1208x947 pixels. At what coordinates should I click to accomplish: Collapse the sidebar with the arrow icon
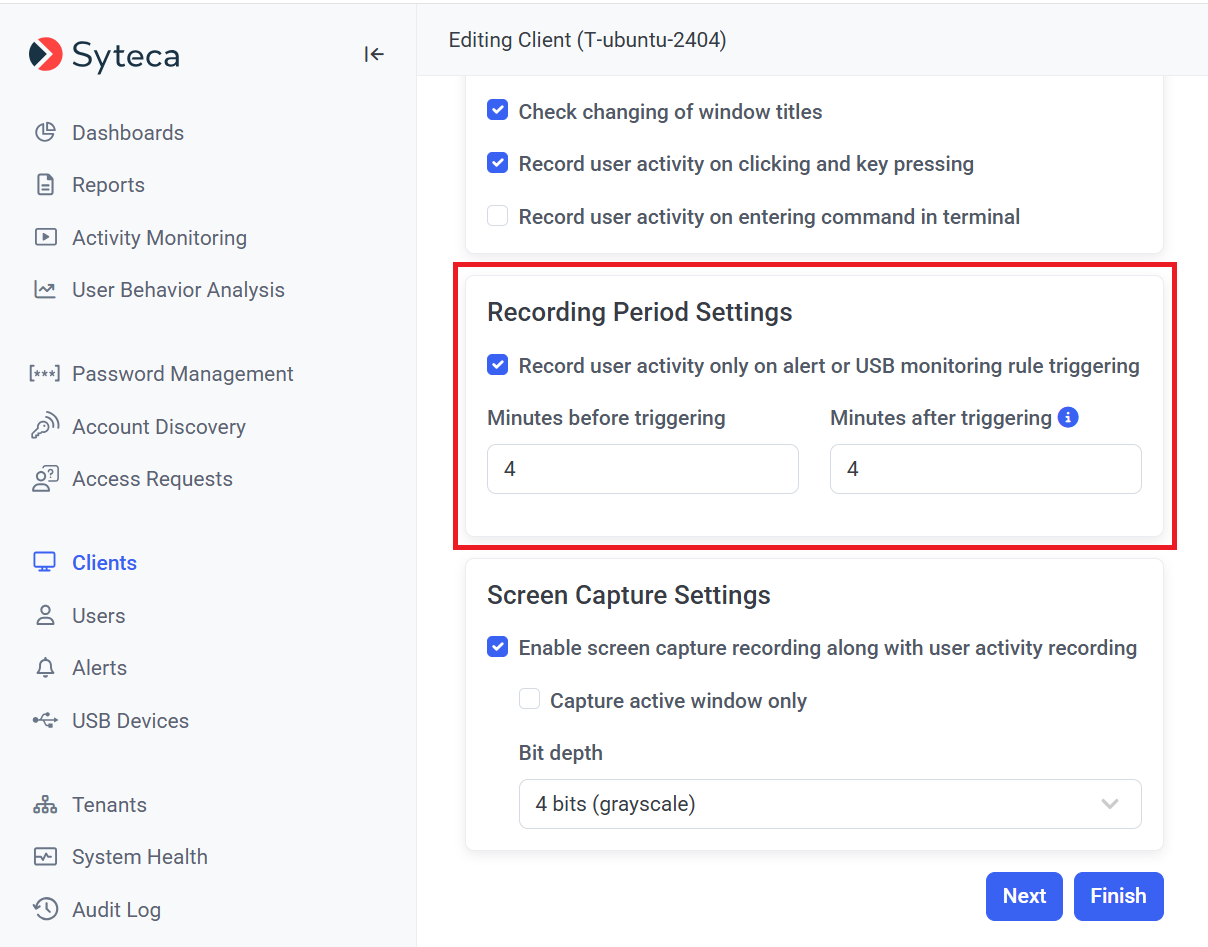tap(374, 54)
